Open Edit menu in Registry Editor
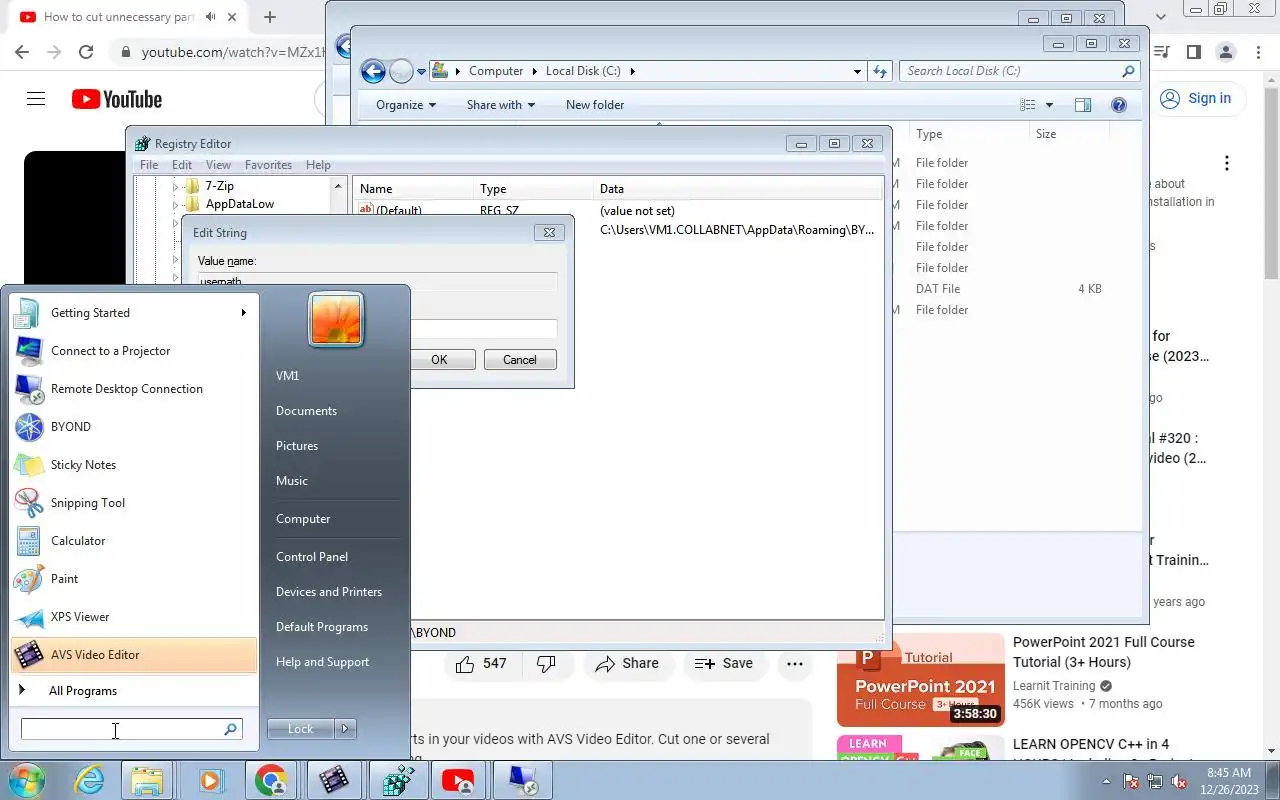This screenshot has width=1280, height=800. [x=182, y=165]
